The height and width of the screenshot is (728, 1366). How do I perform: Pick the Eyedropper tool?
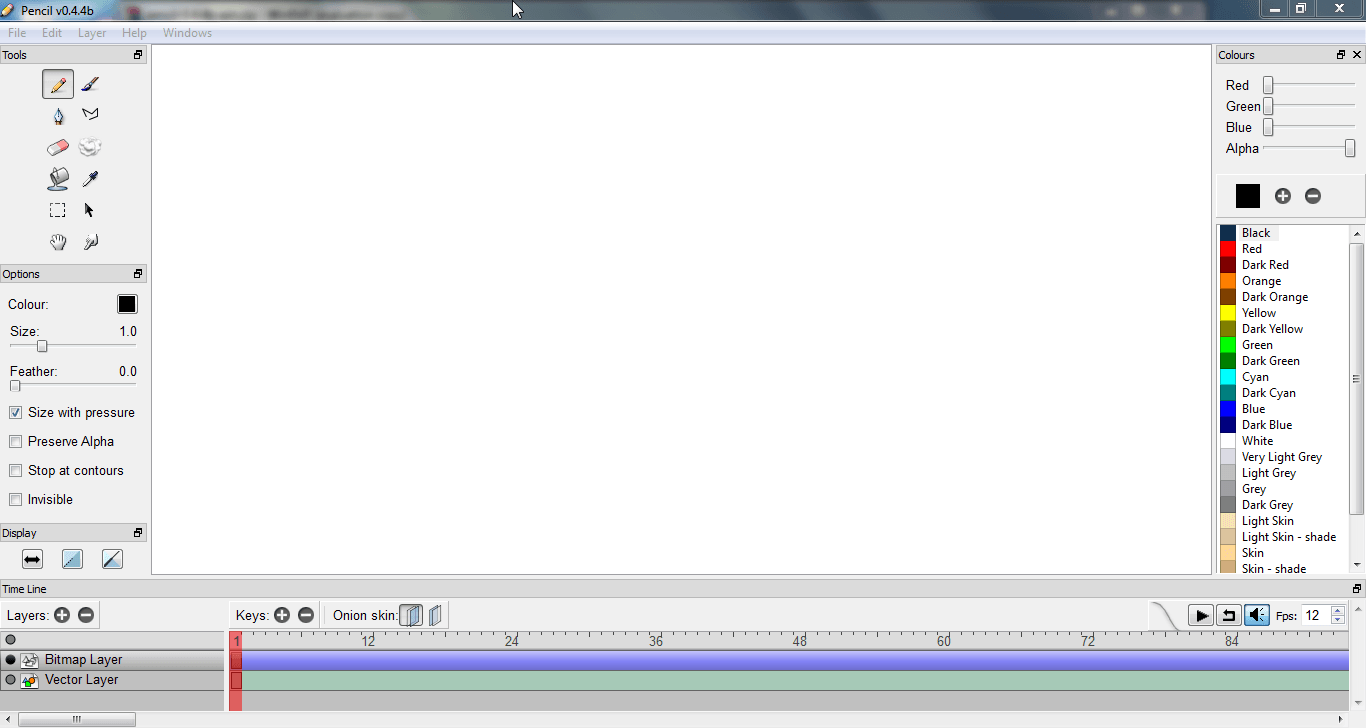tap(90, 179)
